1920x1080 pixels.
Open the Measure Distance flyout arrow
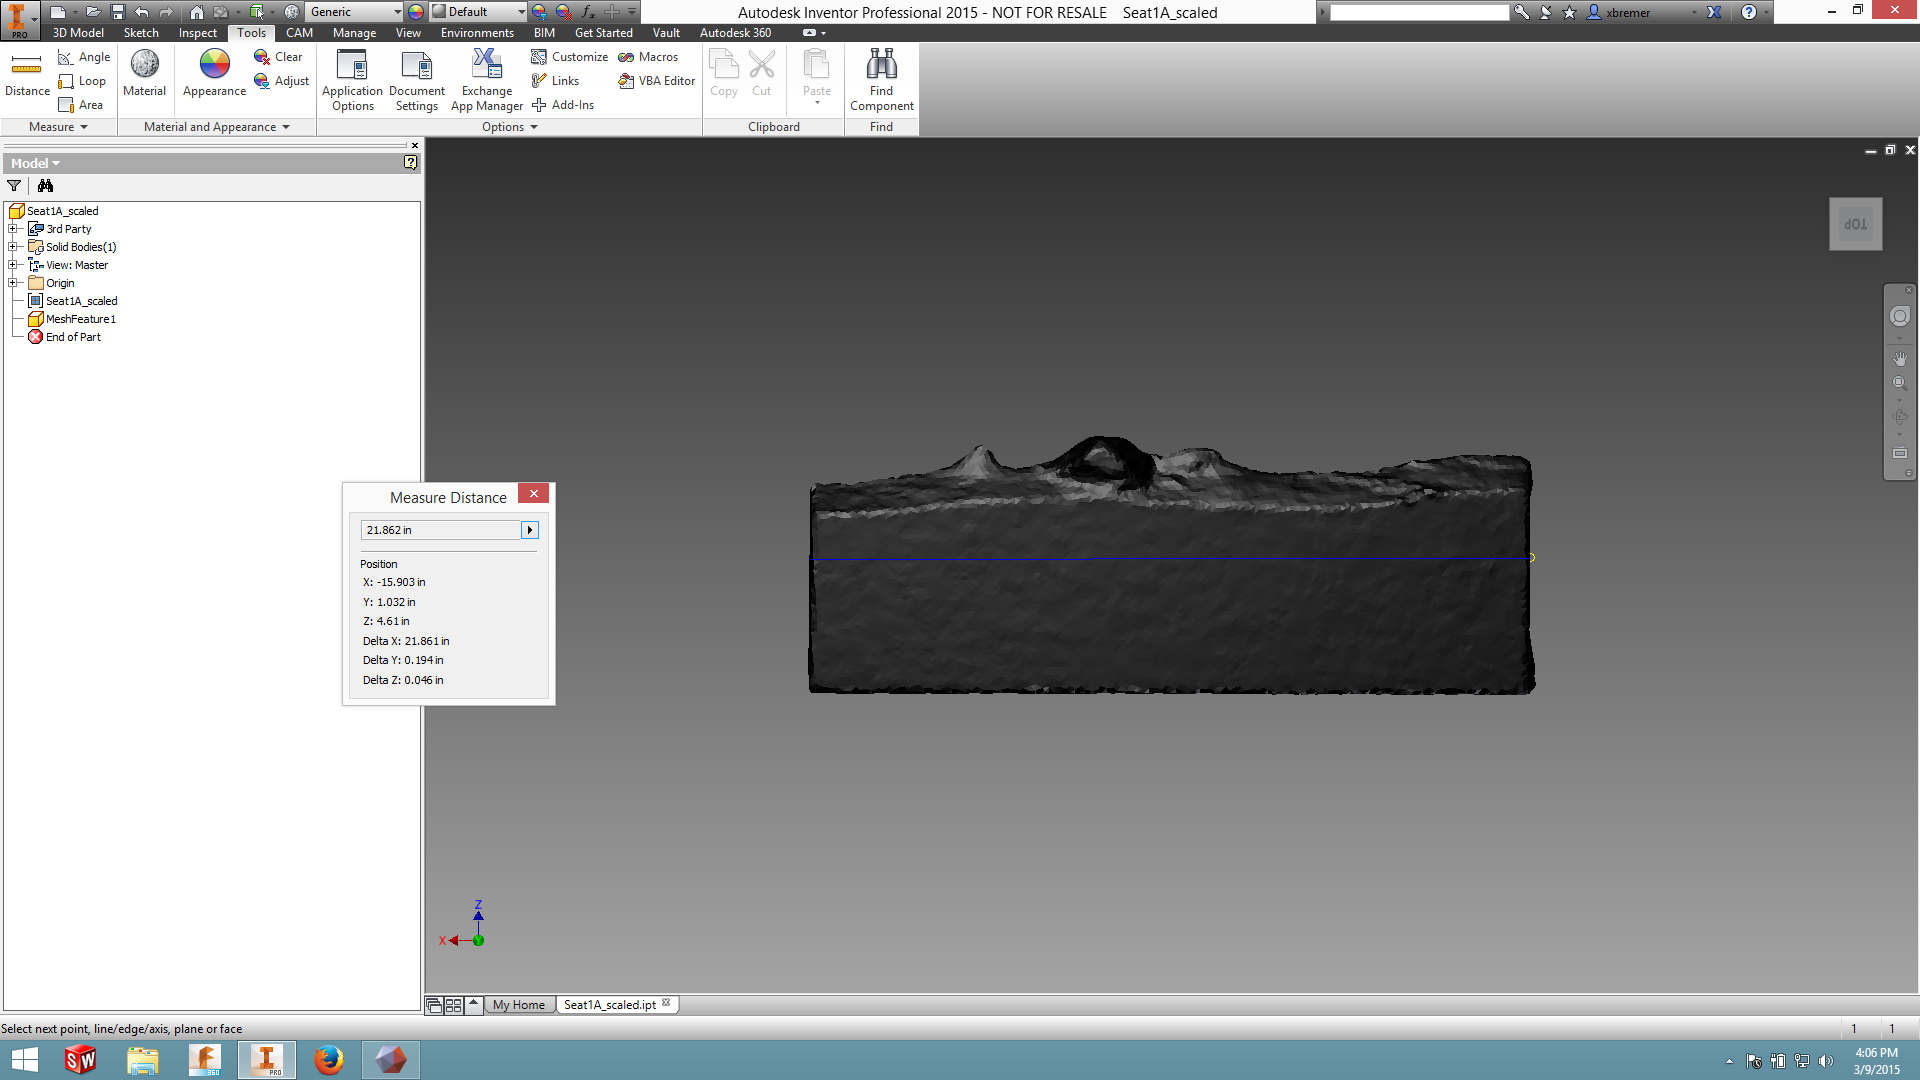pyautogui.click(x=530, y=530)
